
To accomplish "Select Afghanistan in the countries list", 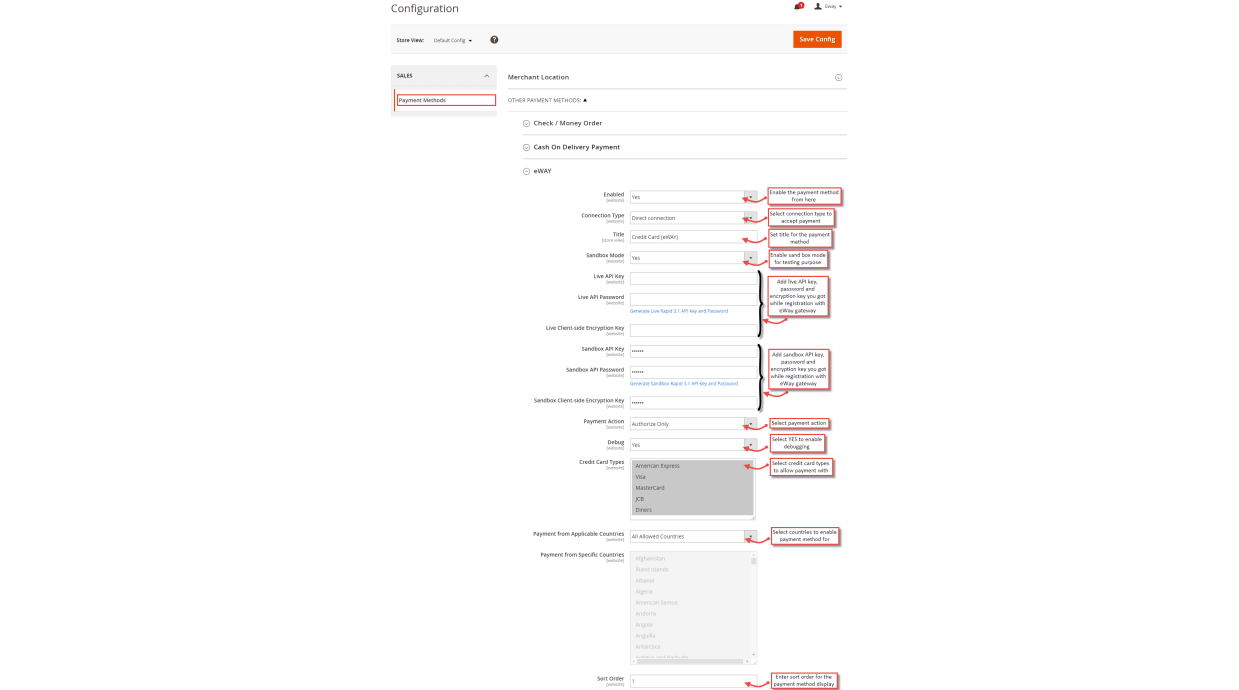I will coord(690,559).
